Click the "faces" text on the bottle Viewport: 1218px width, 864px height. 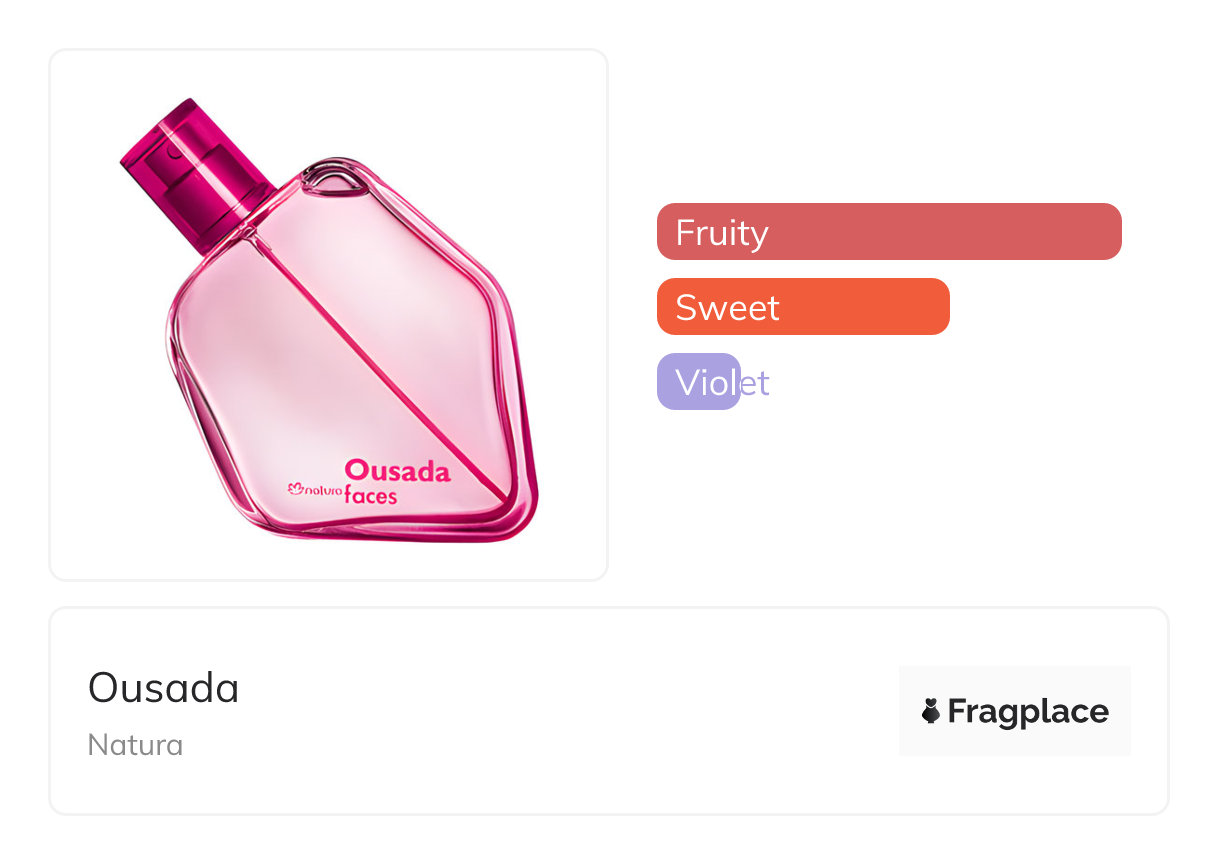tap(370, 496)
